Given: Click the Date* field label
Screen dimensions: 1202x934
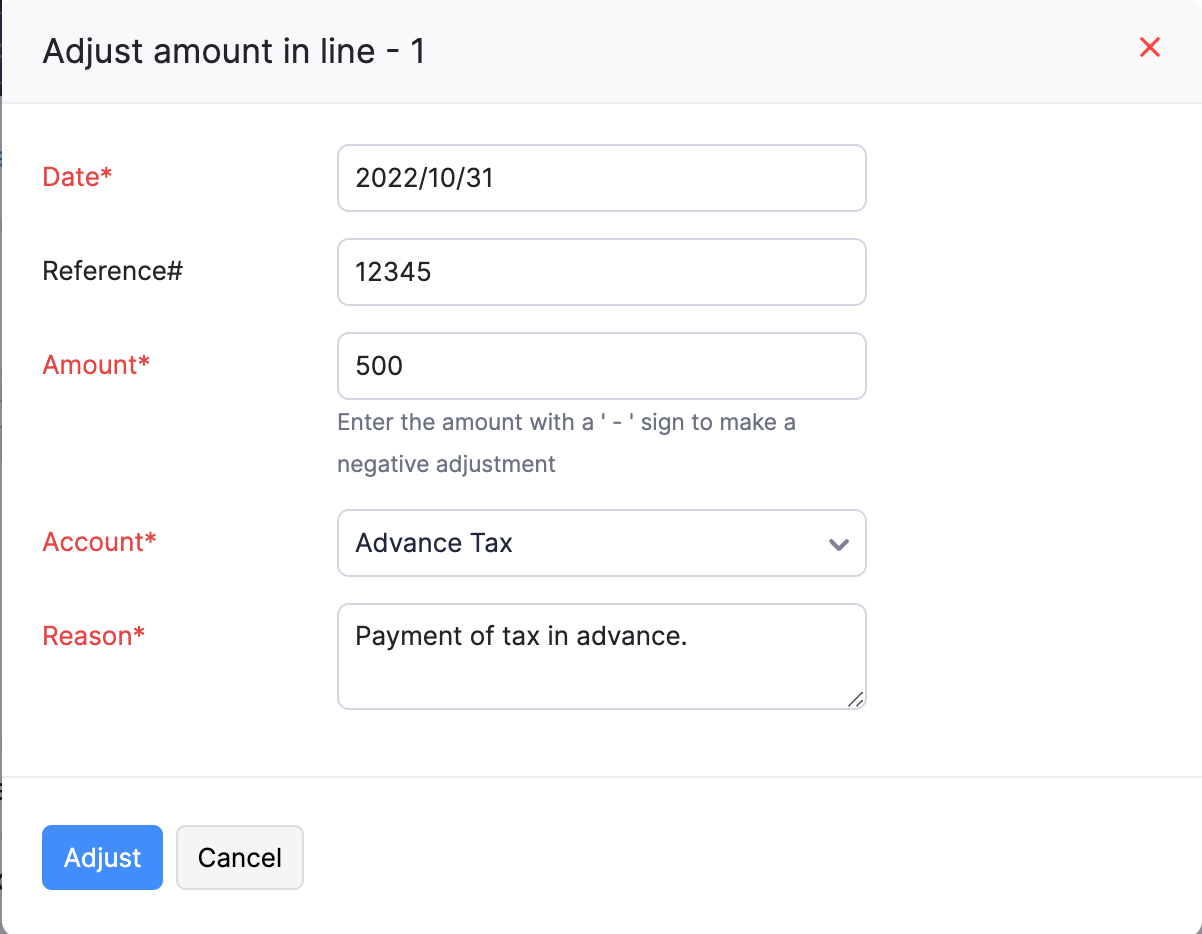Looking at the screenshot, I should point(77,176).
